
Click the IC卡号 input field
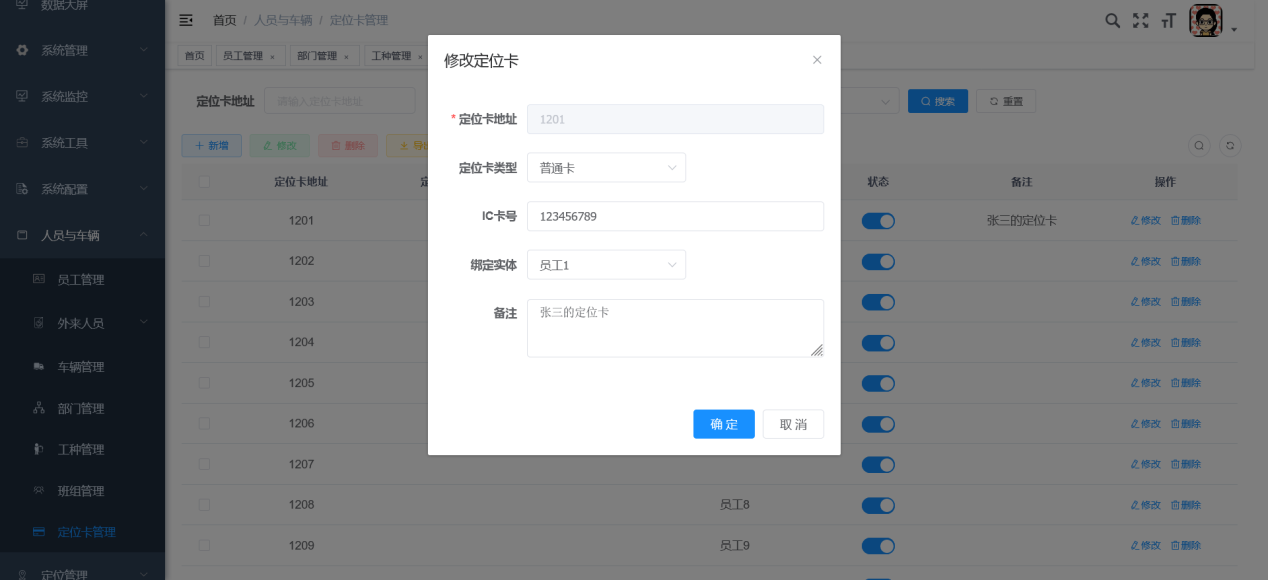(675, 216)
